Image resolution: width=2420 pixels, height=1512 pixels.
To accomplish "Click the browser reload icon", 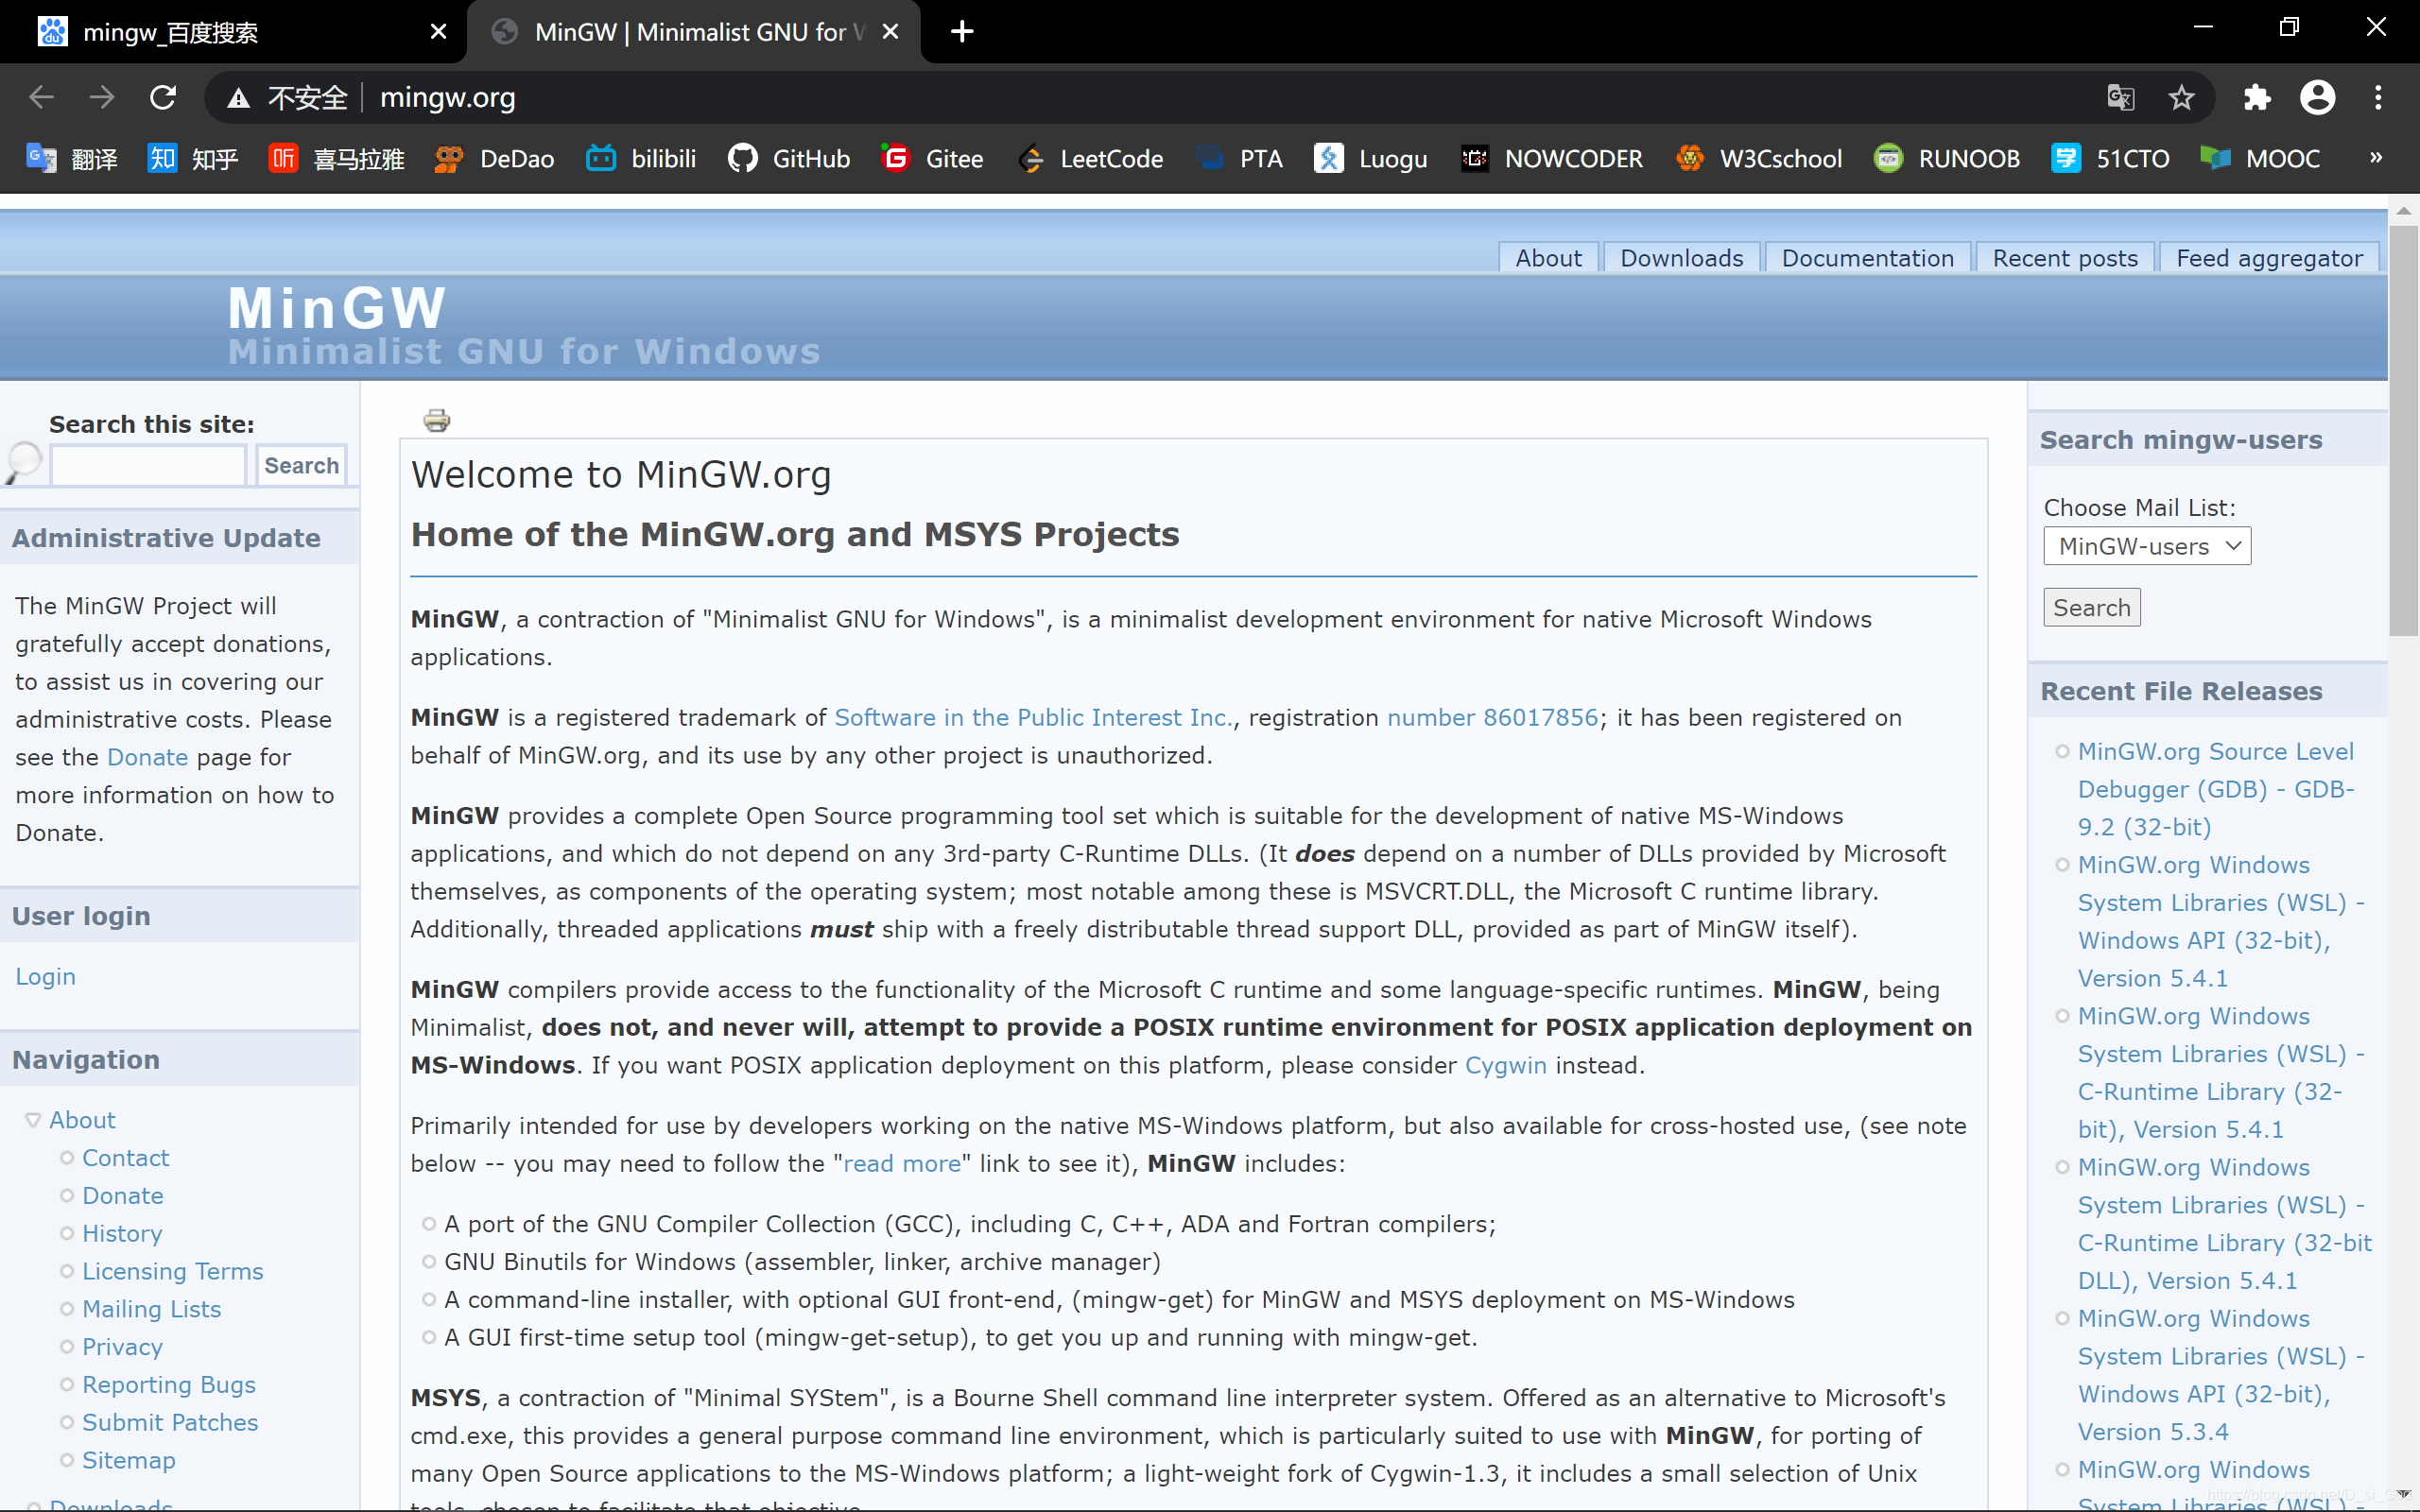I will pos(163,97).
